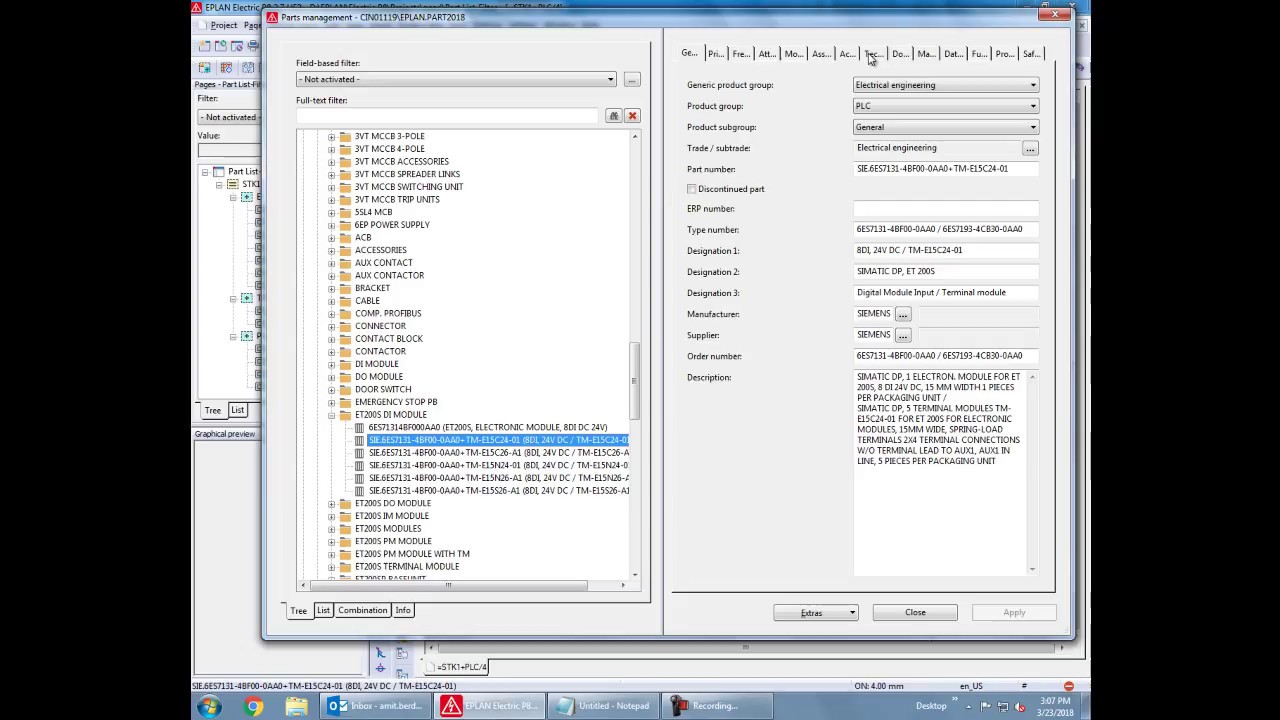The height and width of the screenshot is (720, 1280).
Task: Switch to the Tec... tab
Action: [x=873, y=54]
